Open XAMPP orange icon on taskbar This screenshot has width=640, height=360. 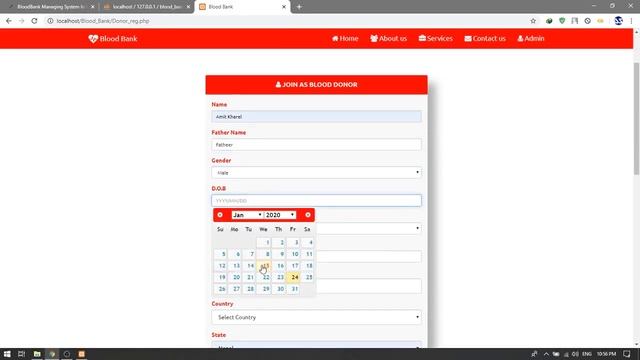(81, 354)
